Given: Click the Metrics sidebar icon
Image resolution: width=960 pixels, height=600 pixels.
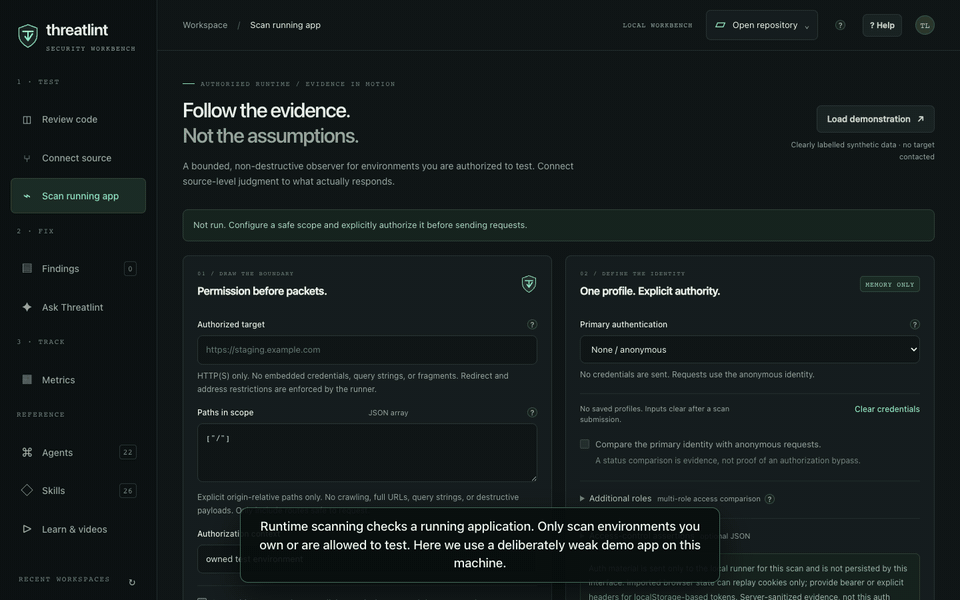Looking at the screenshot, I should 27,380.
